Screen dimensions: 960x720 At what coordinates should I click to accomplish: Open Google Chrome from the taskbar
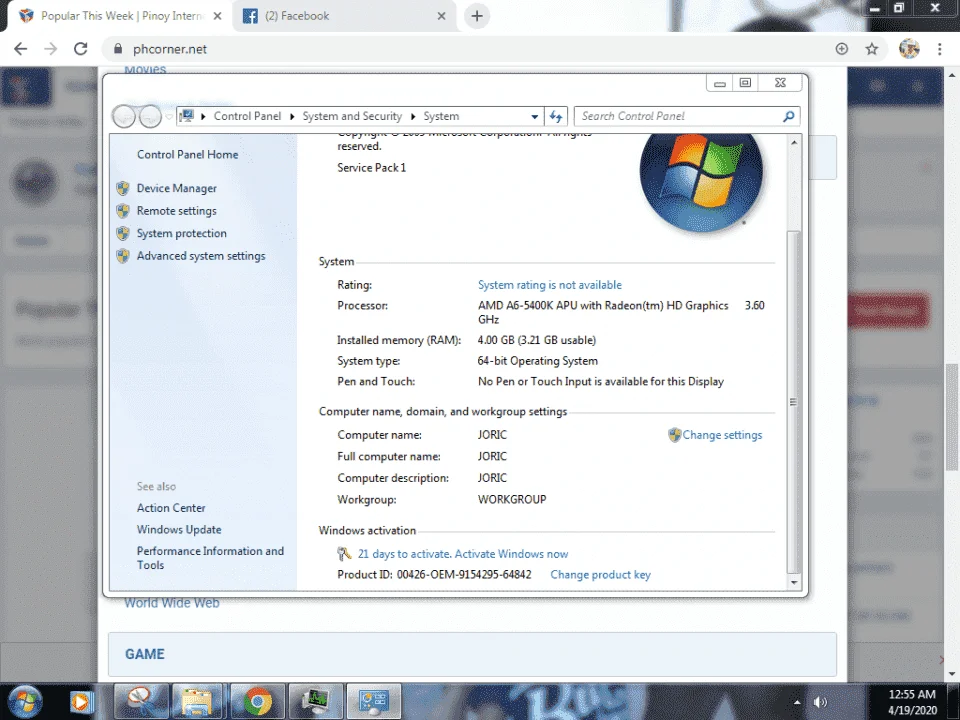(258, 702)
